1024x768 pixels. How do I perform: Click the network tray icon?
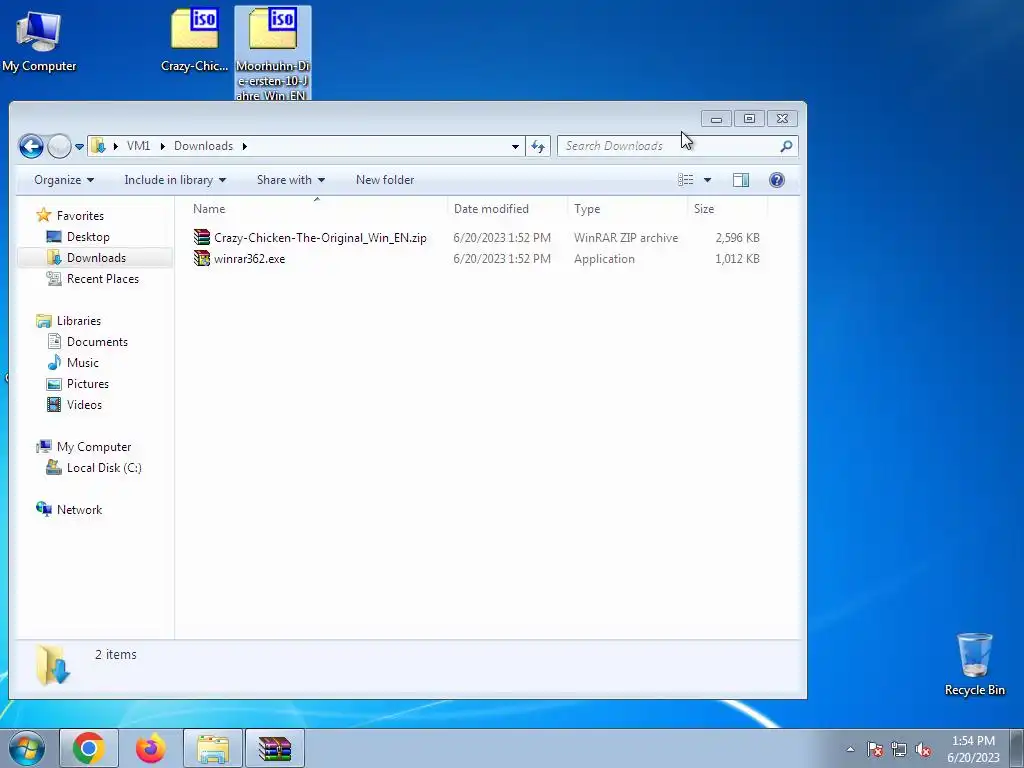pyautogui.click(x=899, y=749)
